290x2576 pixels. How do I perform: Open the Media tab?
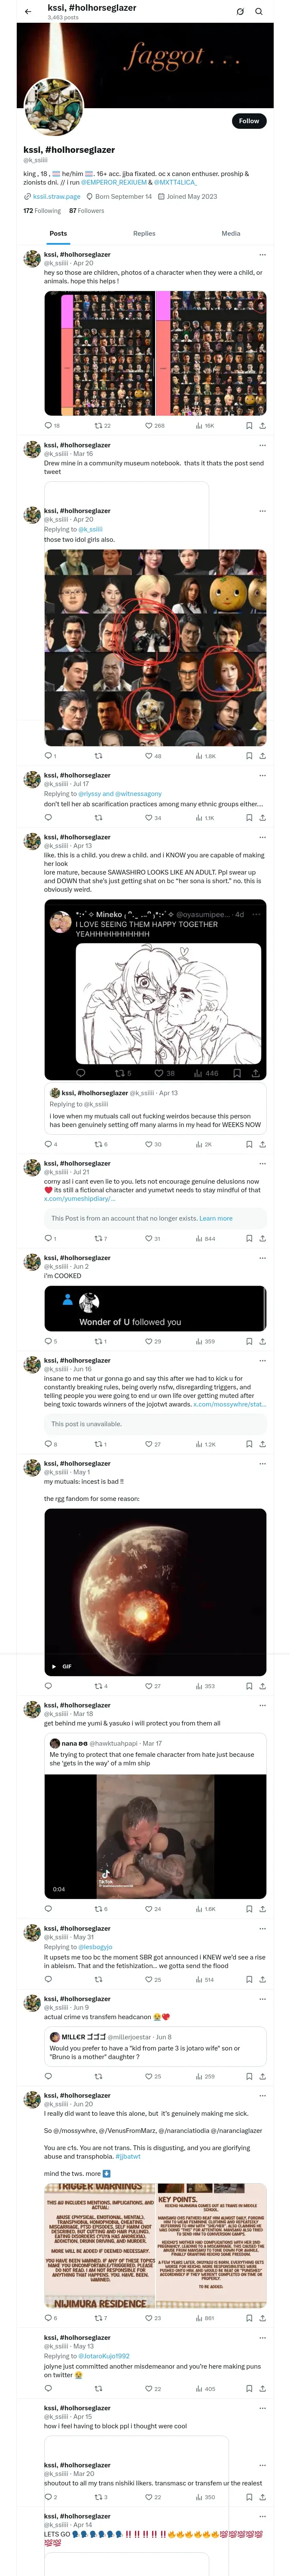(x=231, y=233)
